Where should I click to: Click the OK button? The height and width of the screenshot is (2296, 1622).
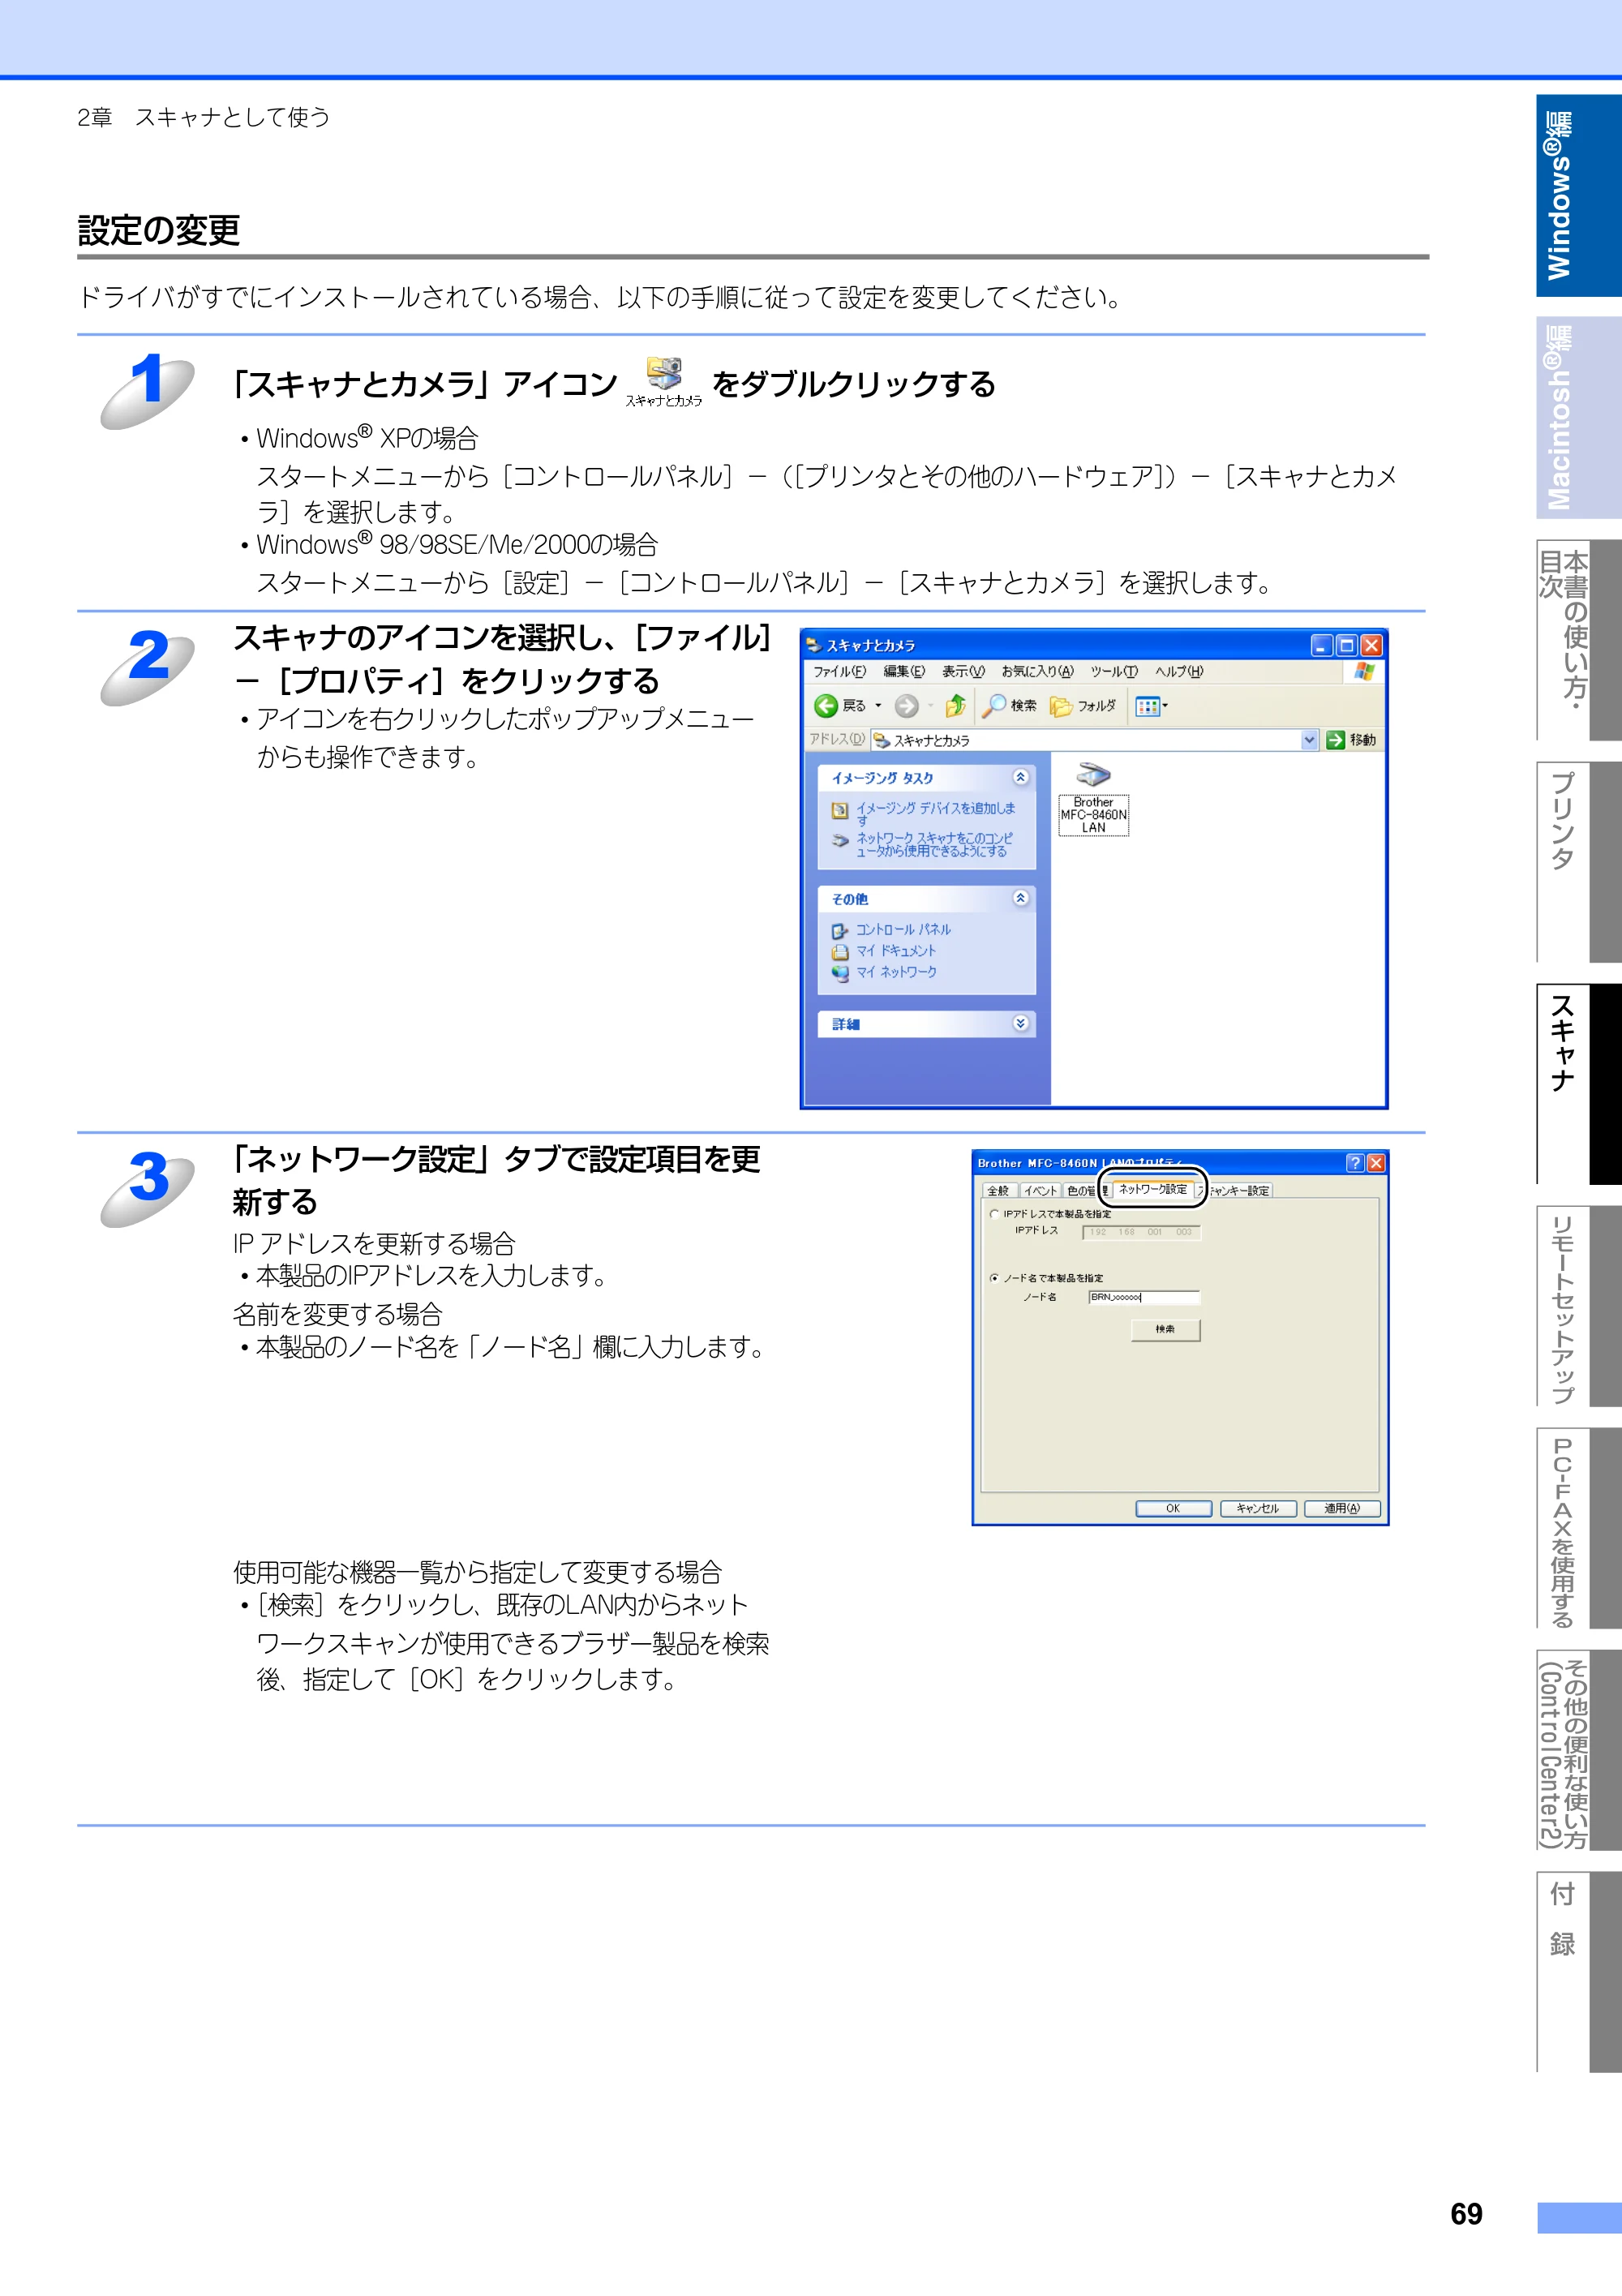(x=1173, y=1508)
